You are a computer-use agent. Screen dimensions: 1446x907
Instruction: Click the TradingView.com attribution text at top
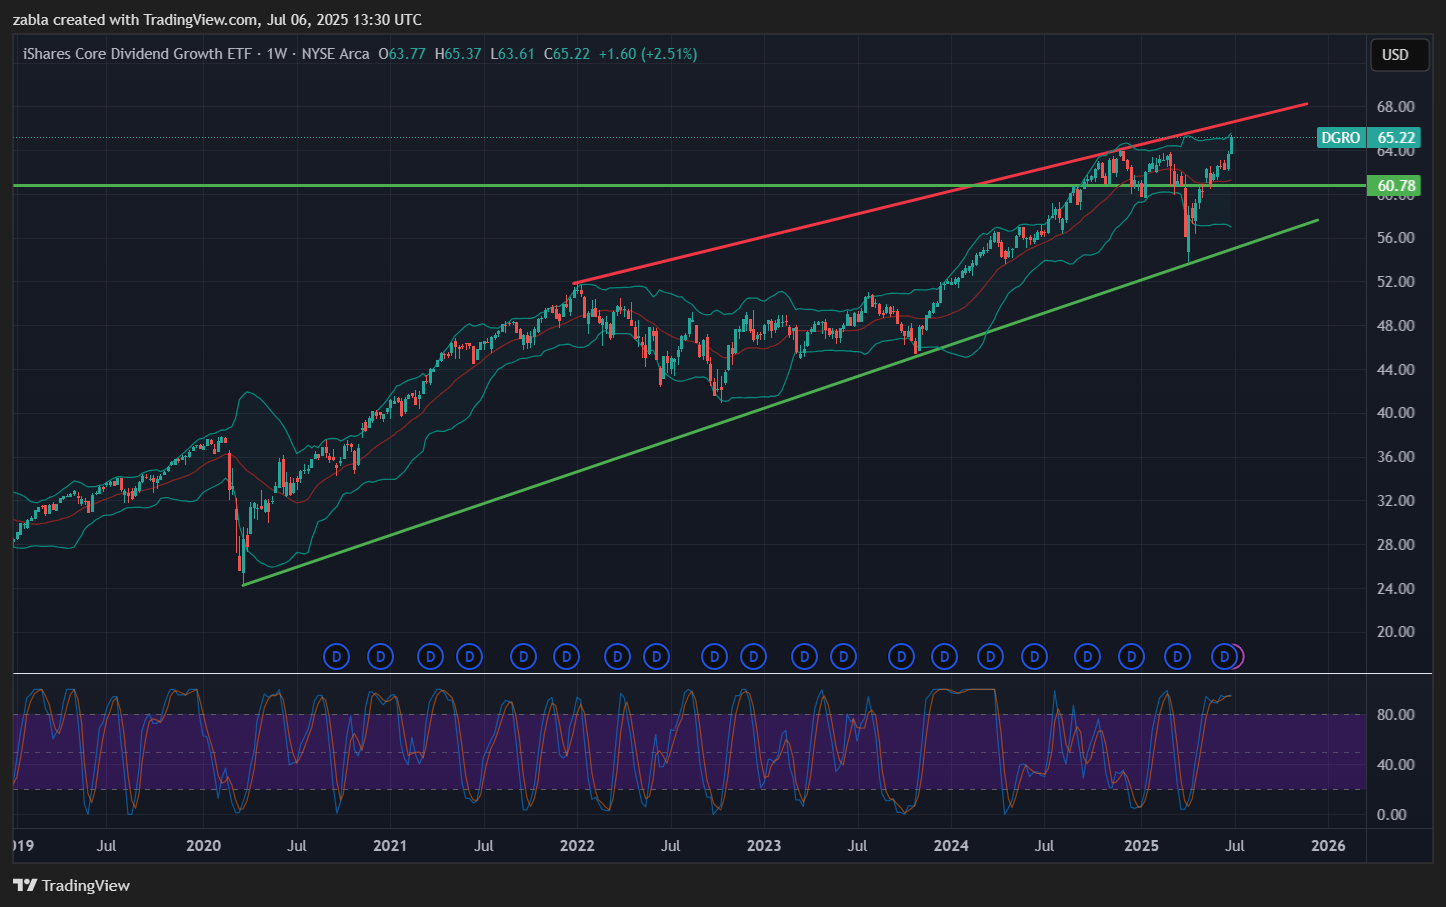tap(200, 20)
